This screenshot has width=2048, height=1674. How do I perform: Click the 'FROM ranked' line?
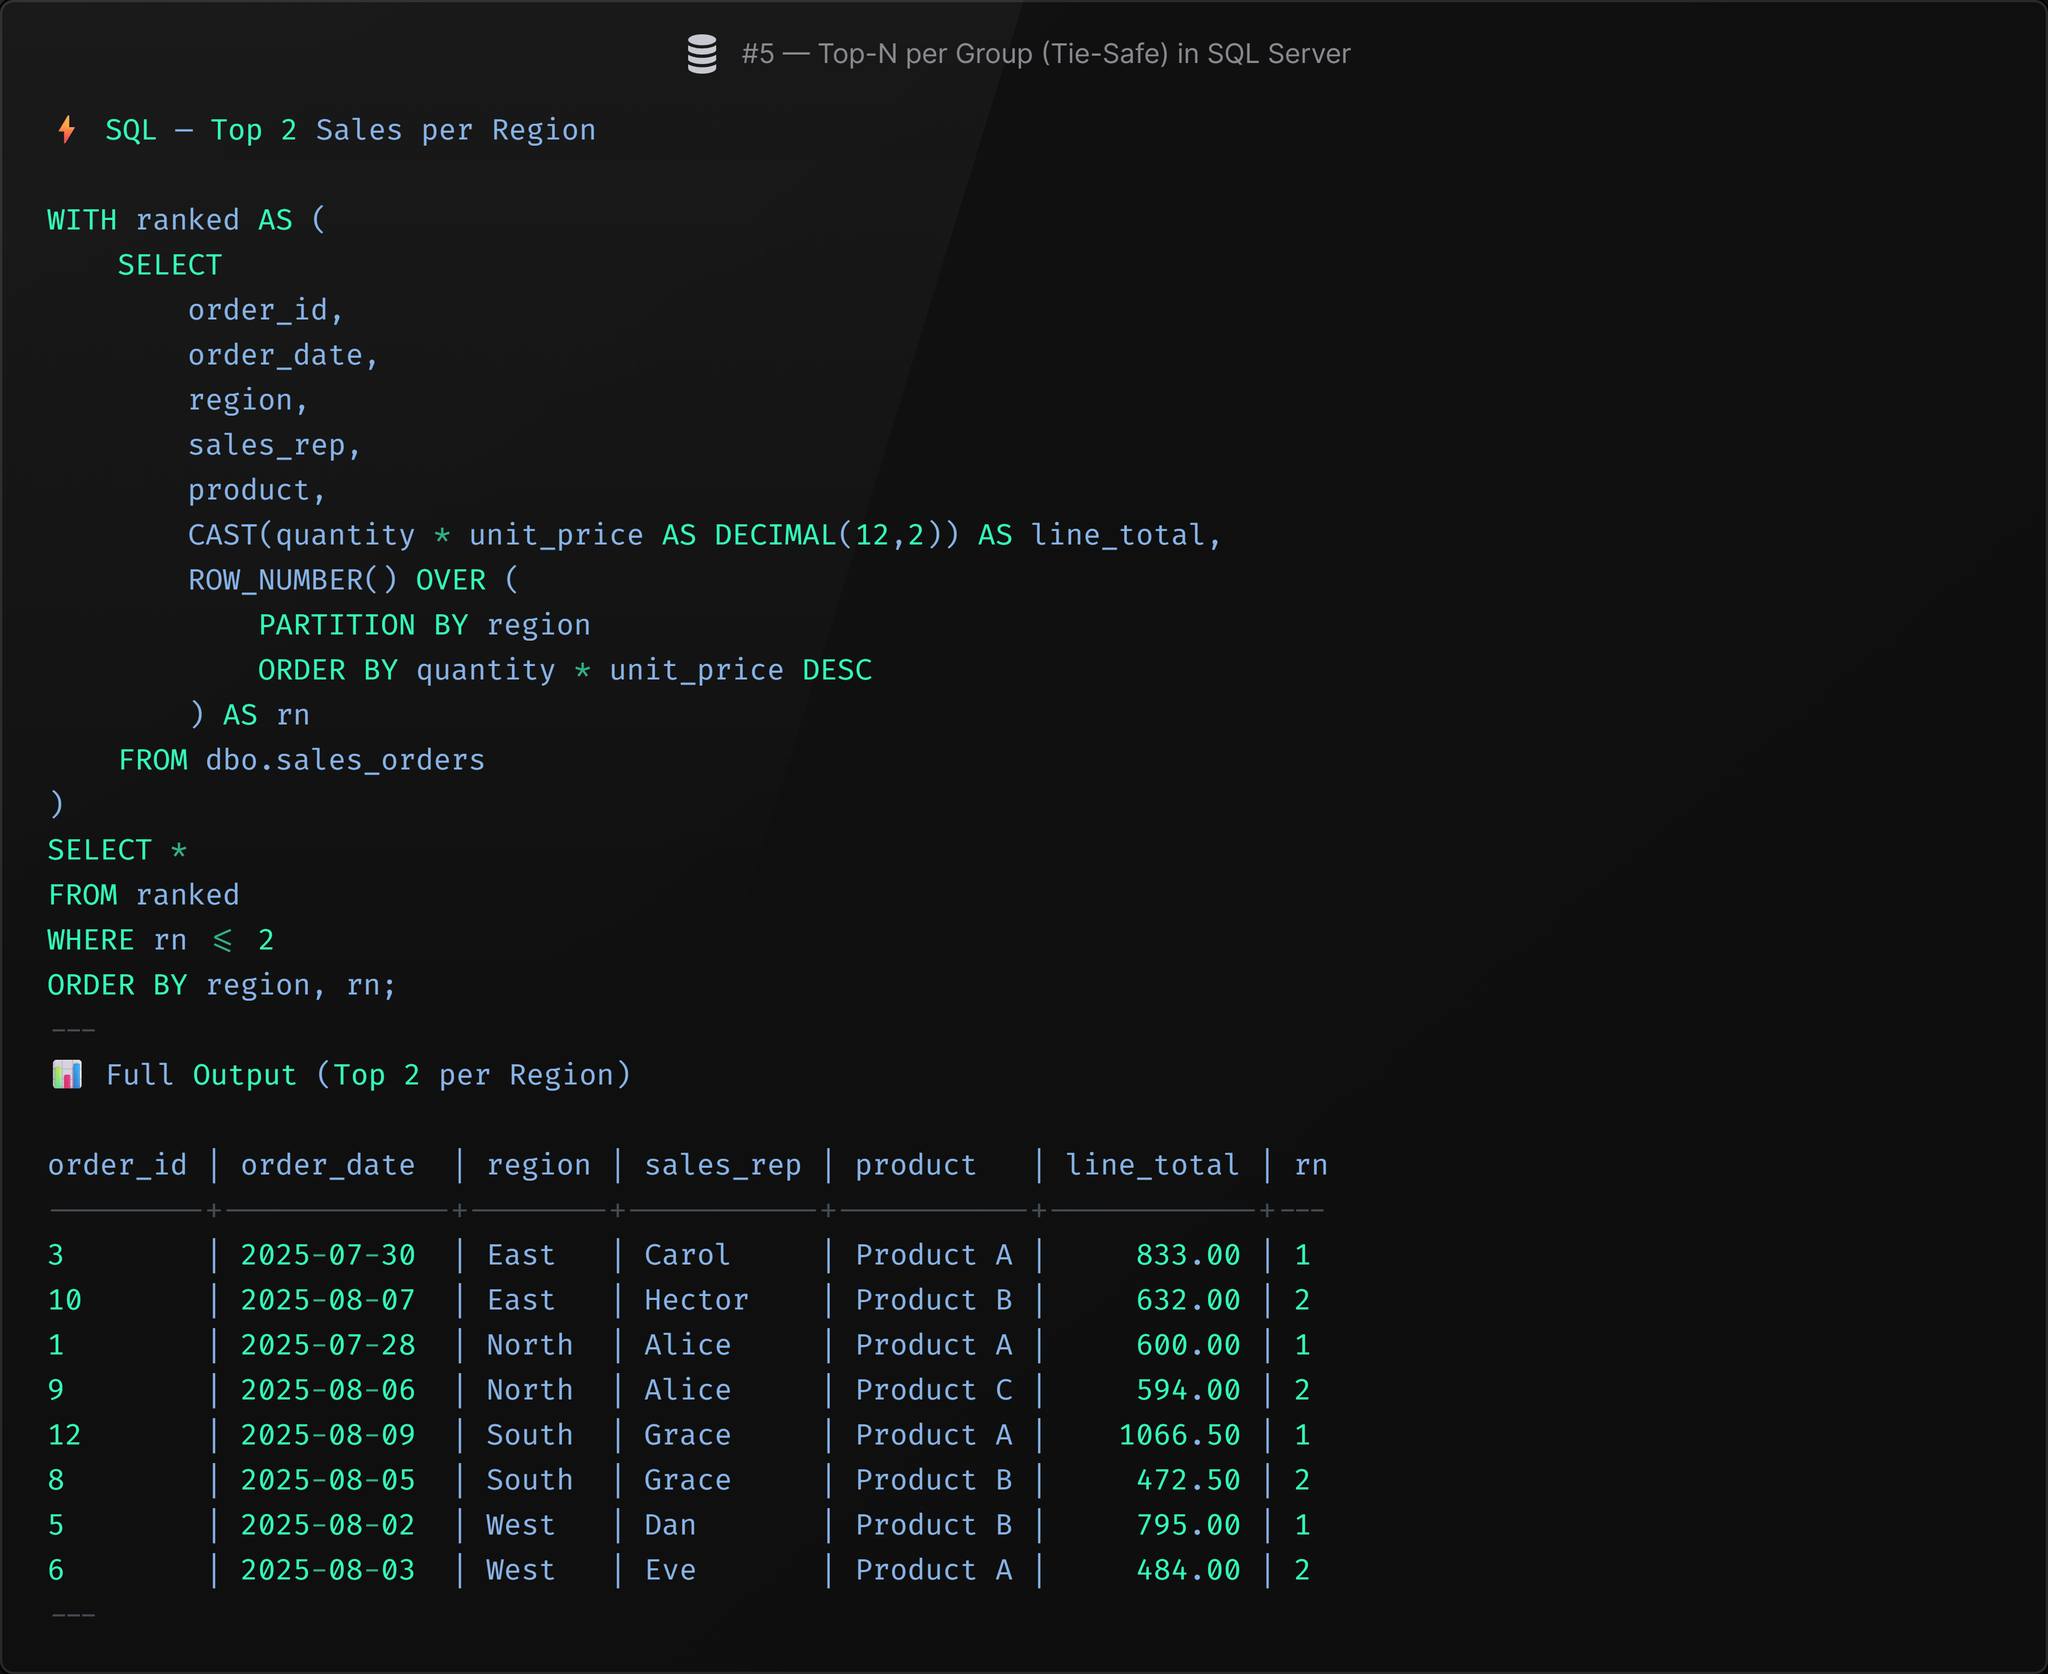click(x=144, y=895)
